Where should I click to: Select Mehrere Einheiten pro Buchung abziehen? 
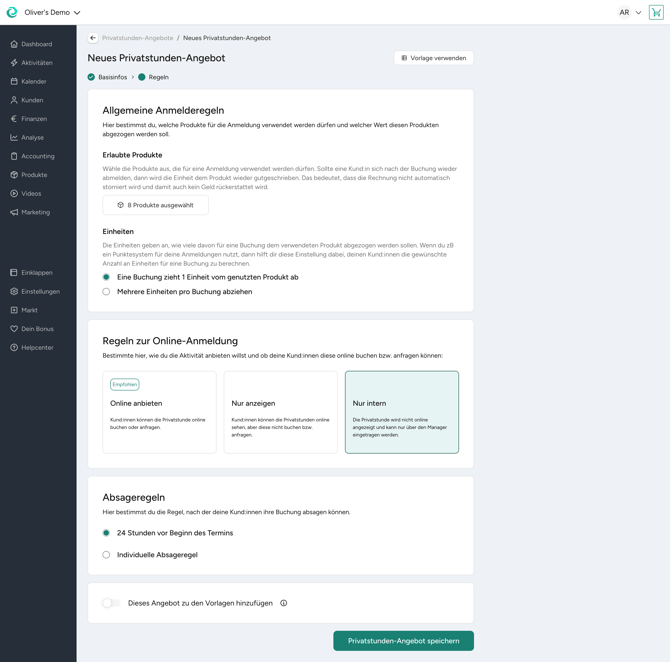[x=107, y=292]
